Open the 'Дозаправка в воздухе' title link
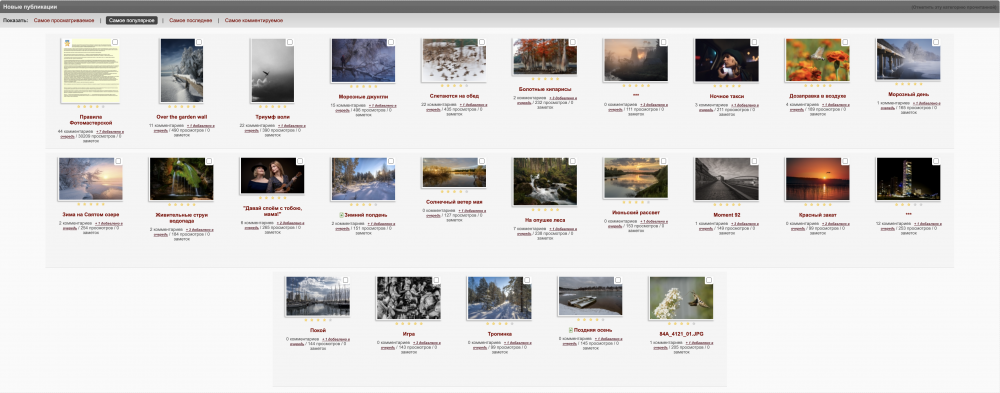The image size is (1000, 393). pos(818,96)
